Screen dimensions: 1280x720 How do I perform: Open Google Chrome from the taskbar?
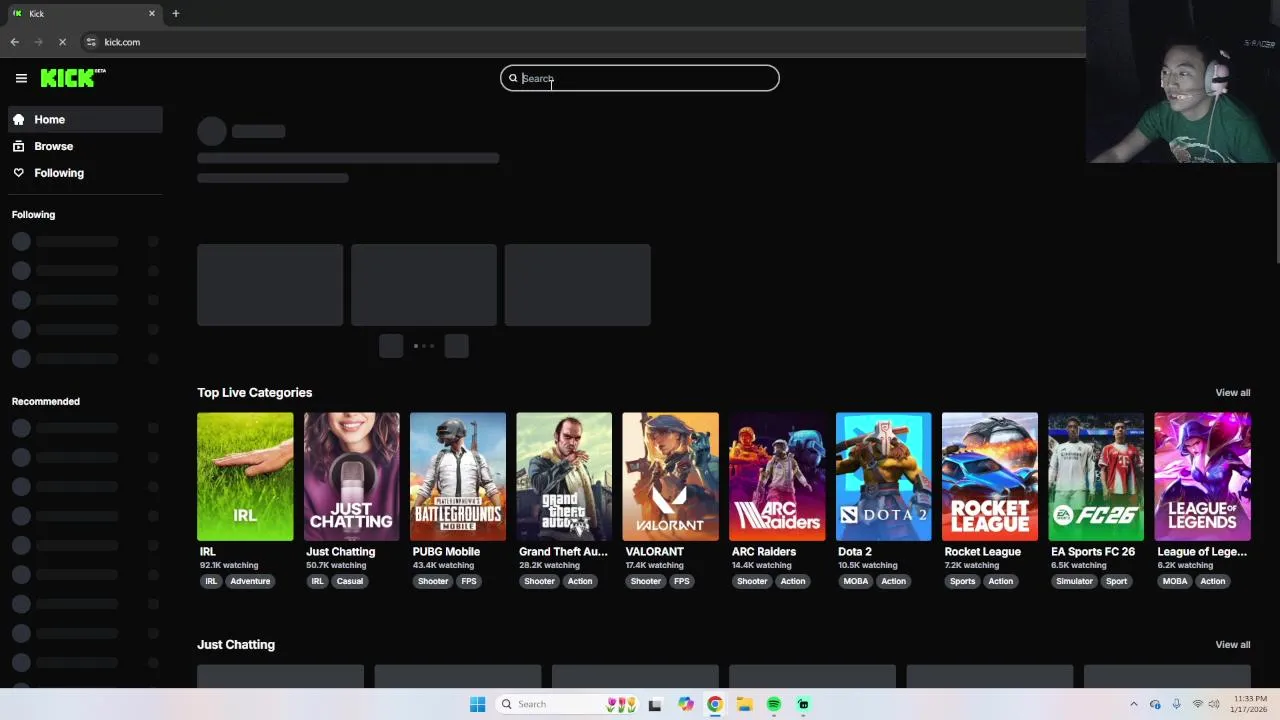coord(714,704)
